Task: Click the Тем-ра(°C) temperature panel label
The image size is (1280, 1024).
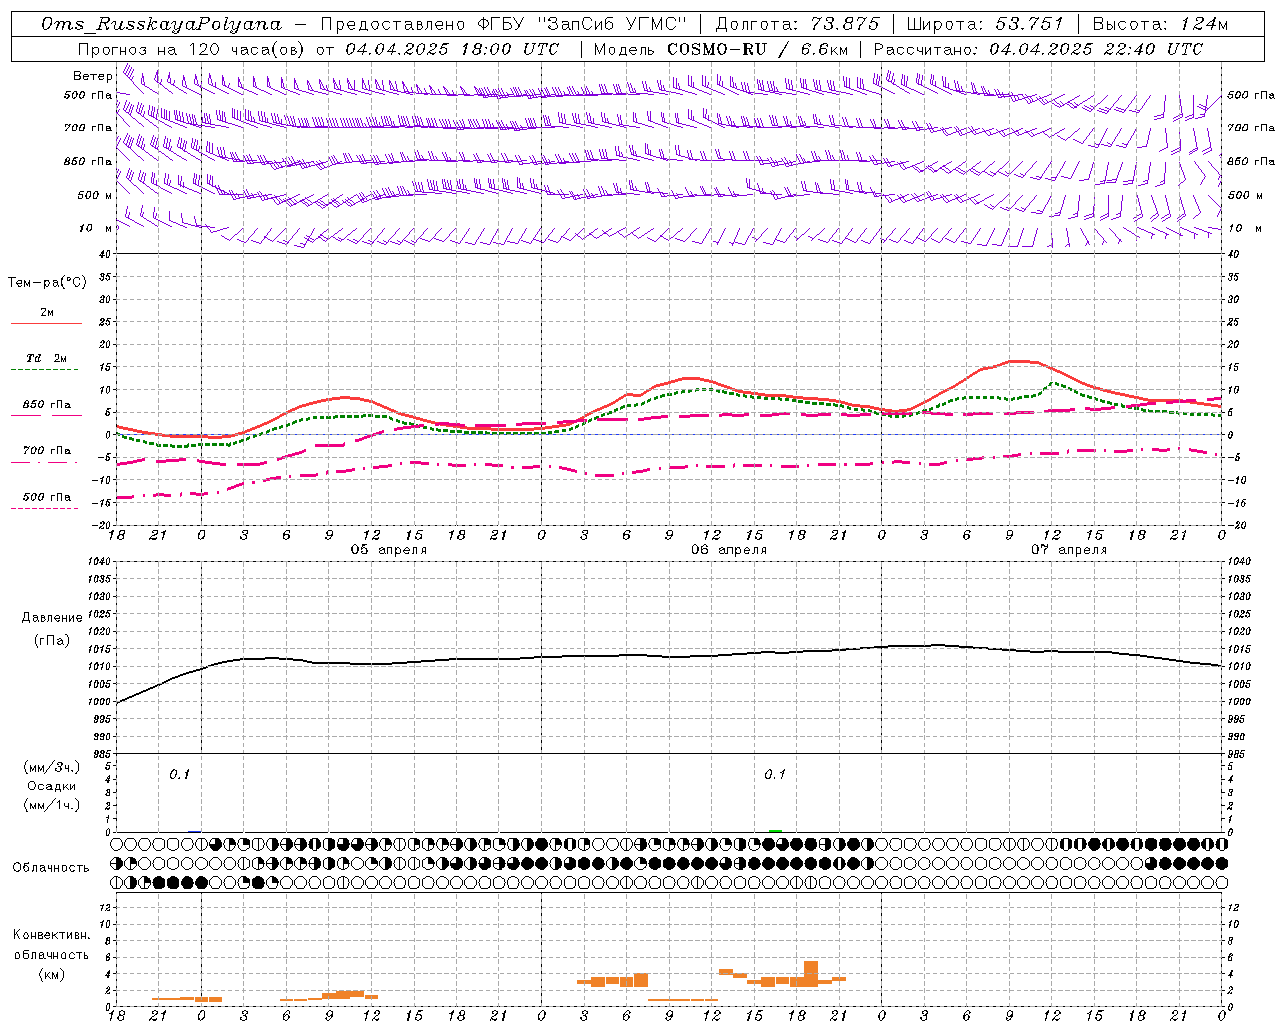Action: point(47,283)
